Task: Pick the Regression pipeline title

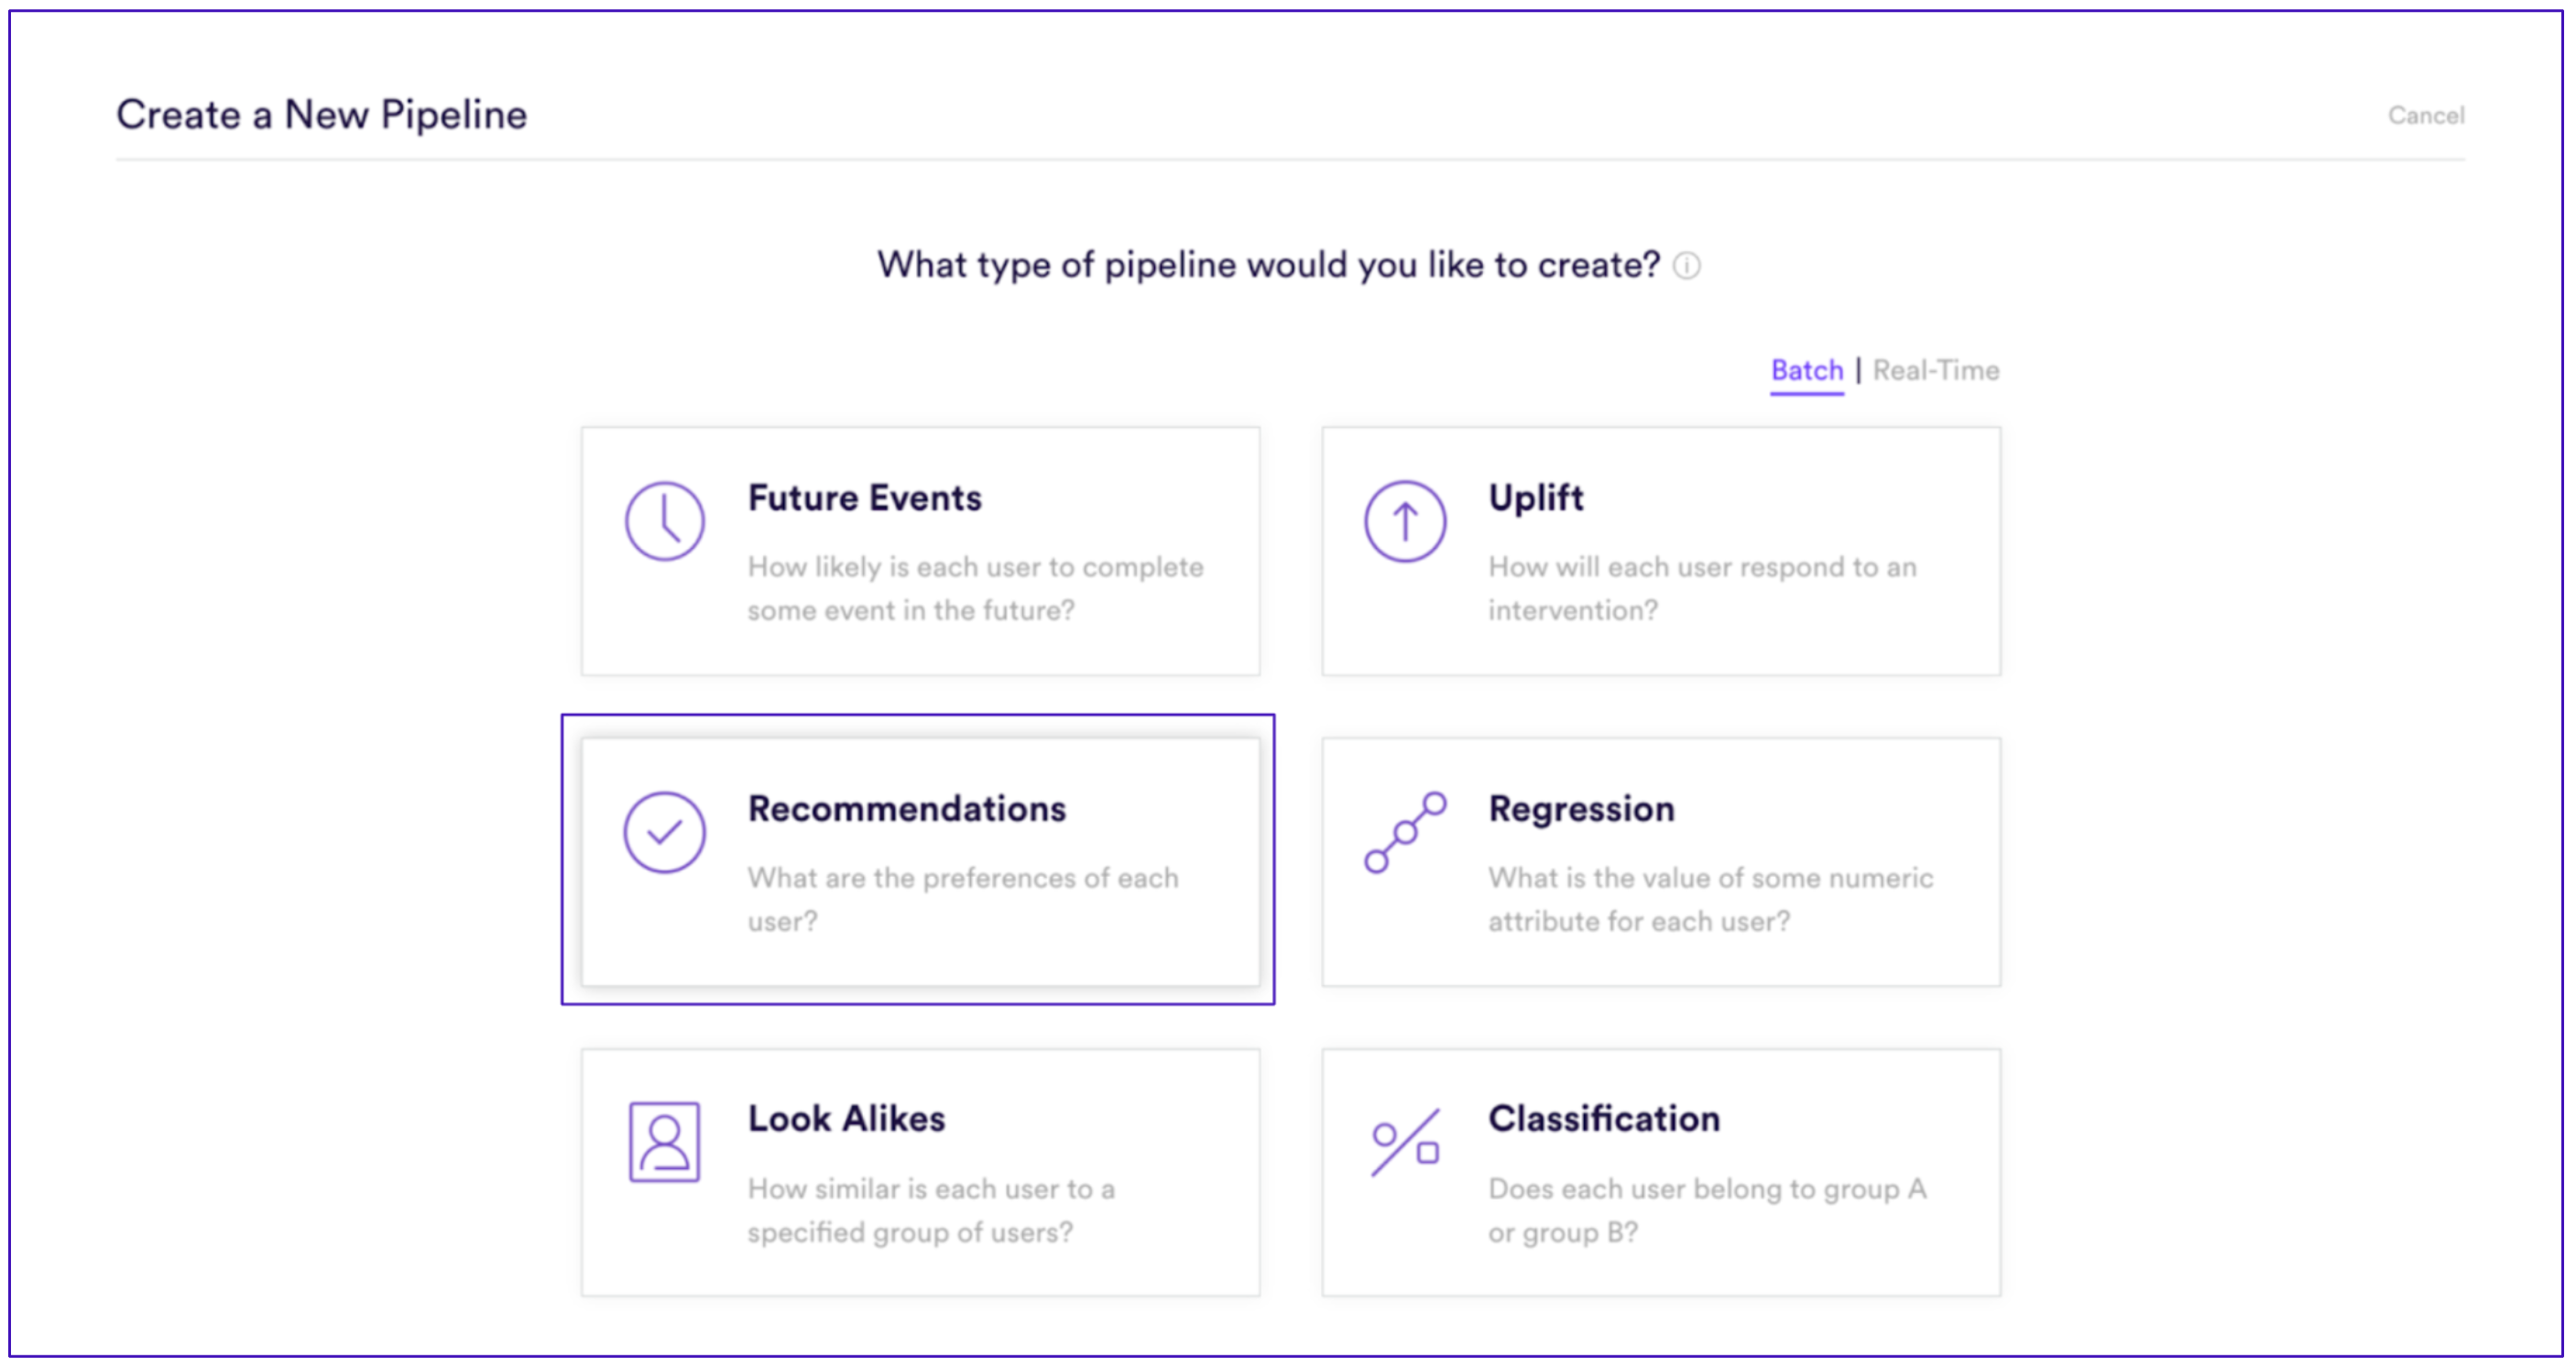Action: coord(1581,809)
